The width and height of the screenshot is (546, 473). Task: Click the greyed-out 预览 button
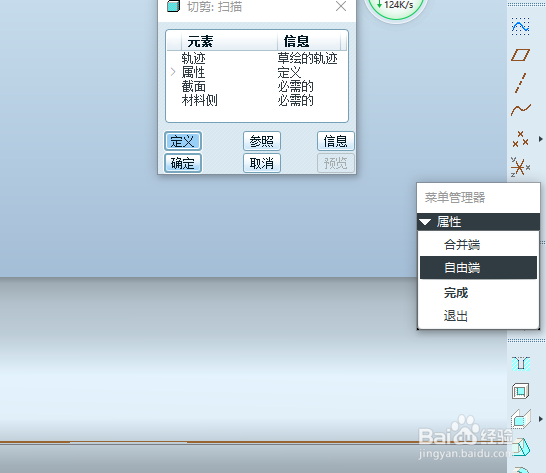[x=336, y=163]
